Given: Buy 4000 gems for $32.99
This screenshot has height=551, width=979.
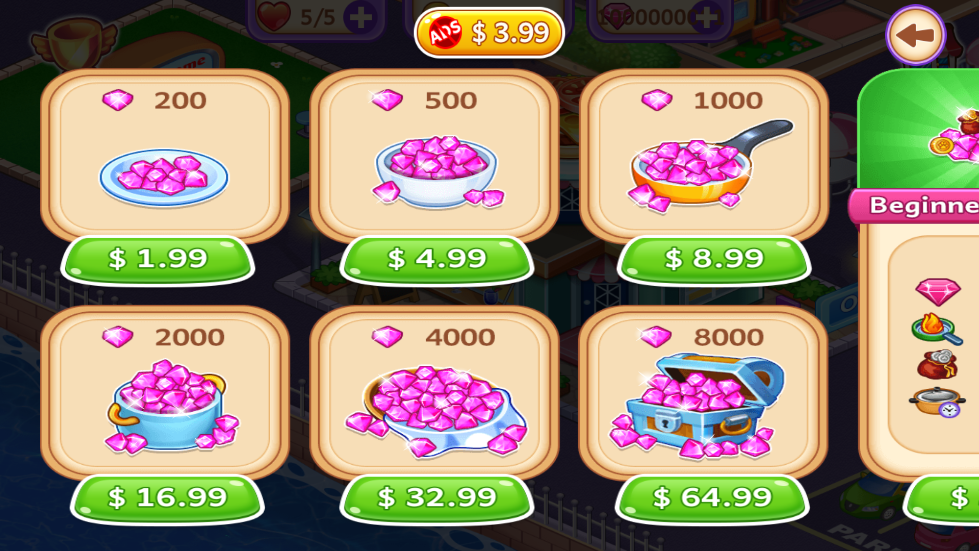Looking at the screenshot, I should [x=436, y=498].
